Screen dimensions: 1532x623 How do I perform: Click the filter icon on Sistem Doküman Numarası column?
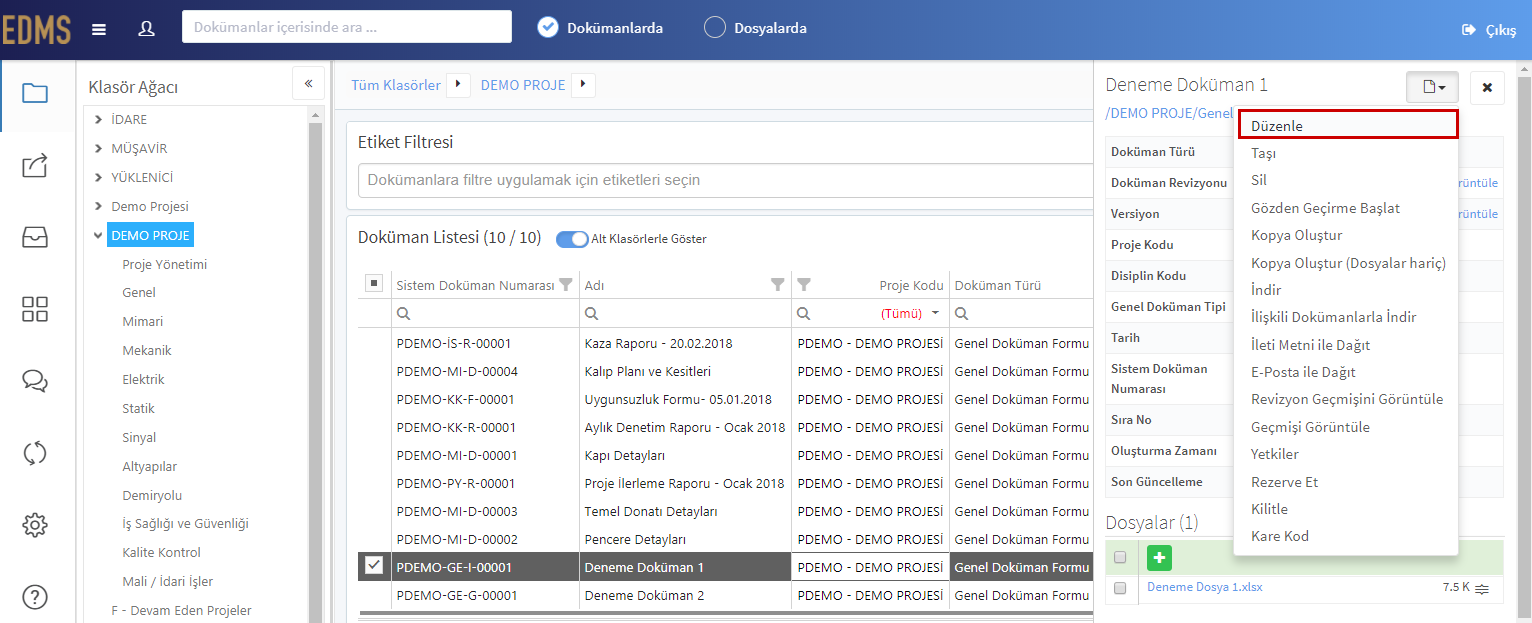tap(566, 285)
